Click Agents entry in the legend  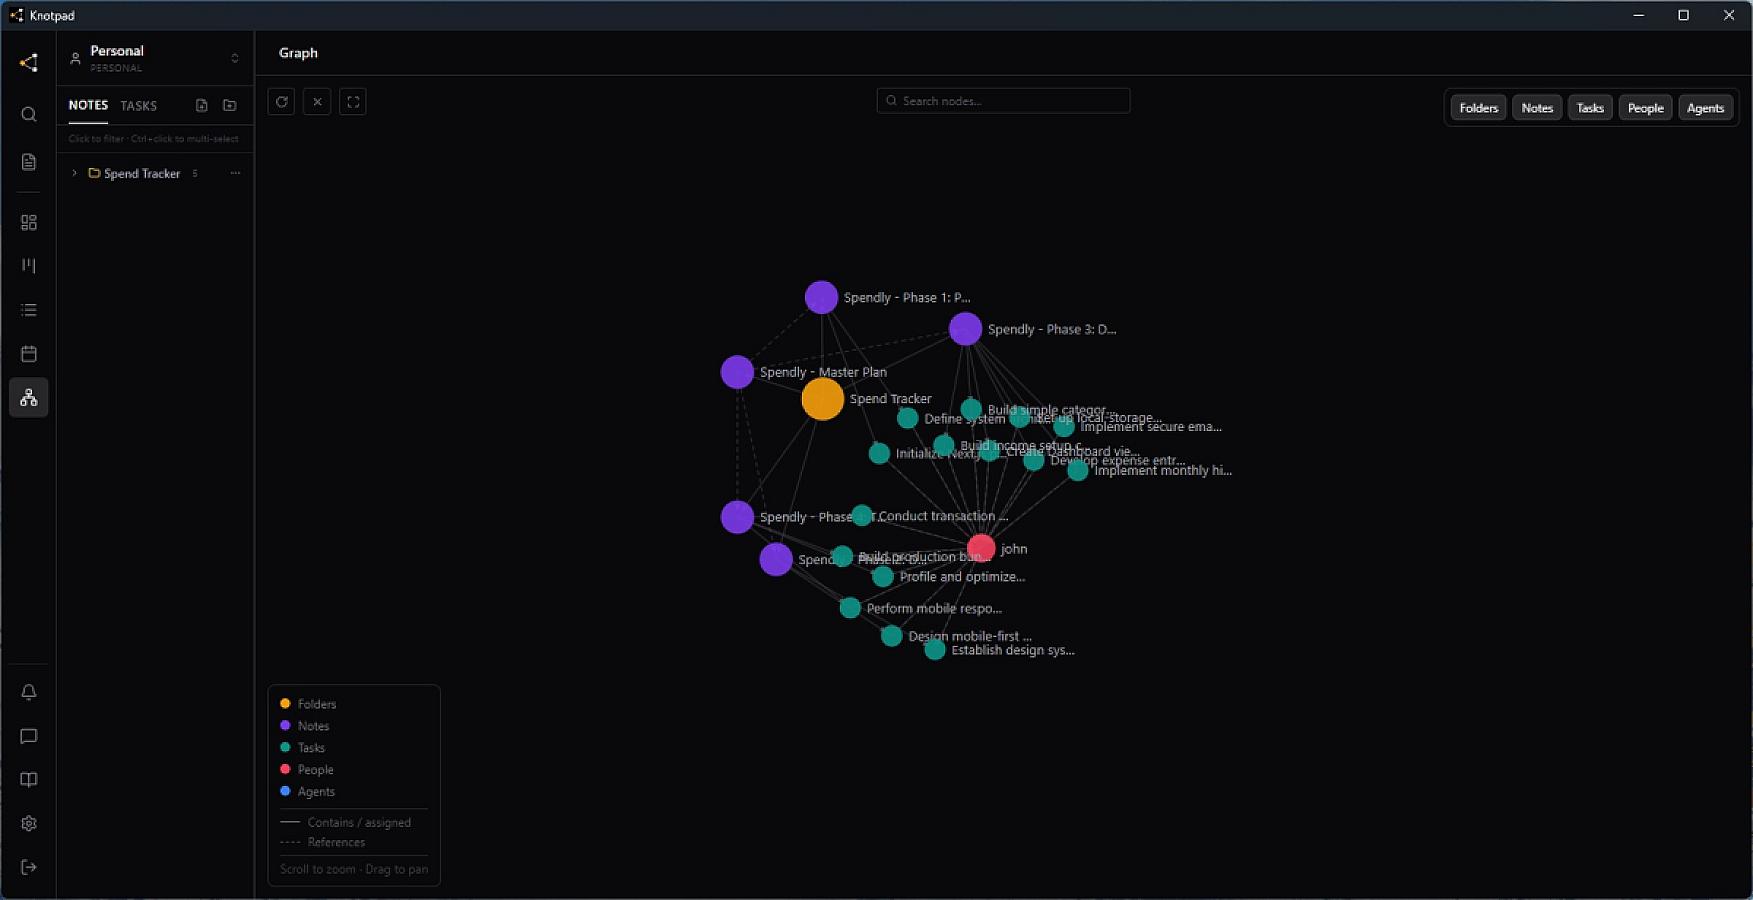(x=307, y=792)
